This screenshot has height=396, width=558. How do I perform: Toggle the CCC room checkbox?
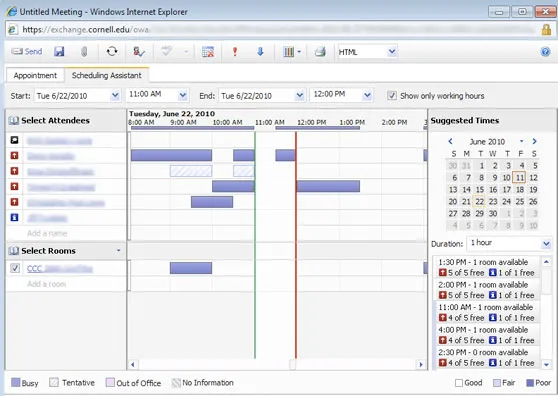tap(15, 268)
